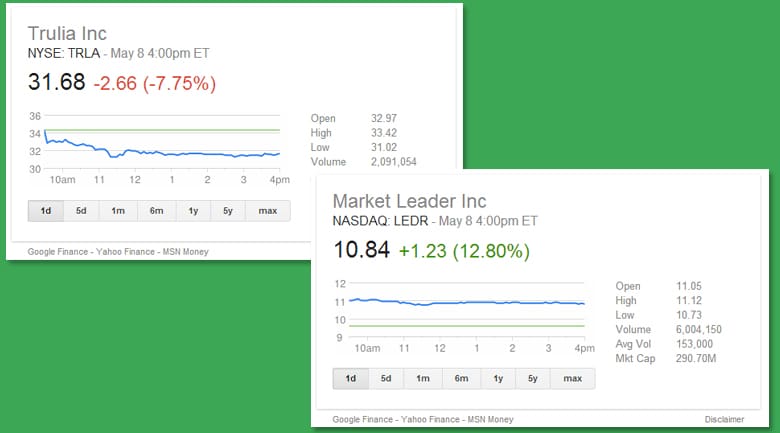Click MSN Money link under Market Leader card
780x433 pixels.
487,421
